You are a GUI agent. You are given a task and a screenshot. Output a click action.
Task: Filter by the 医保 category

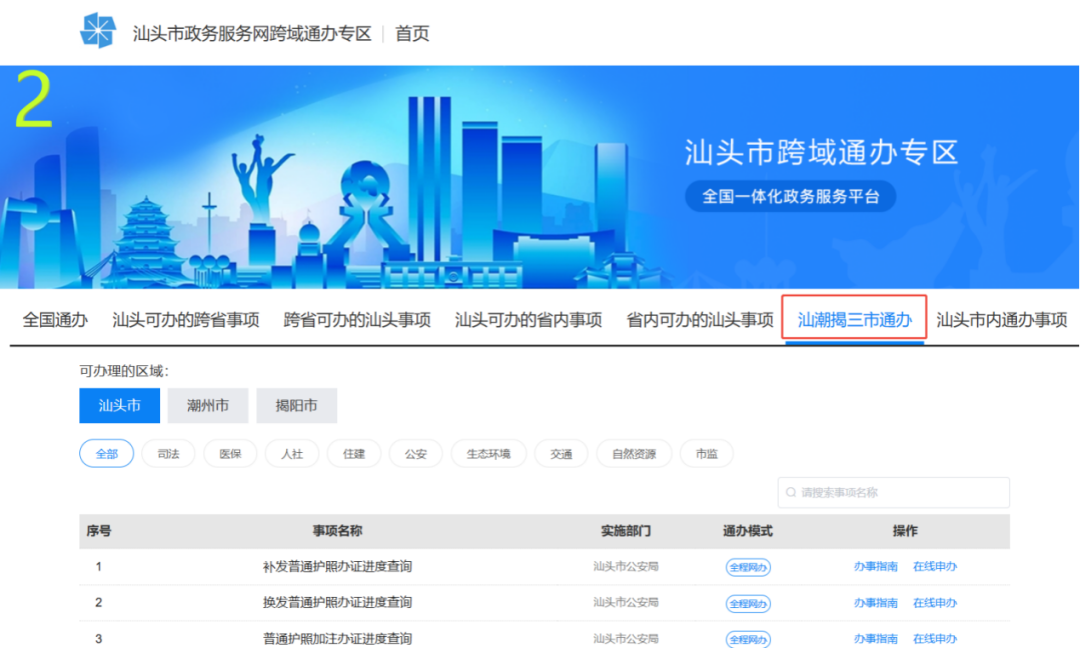pyautogui.click(x=231, y=454)
